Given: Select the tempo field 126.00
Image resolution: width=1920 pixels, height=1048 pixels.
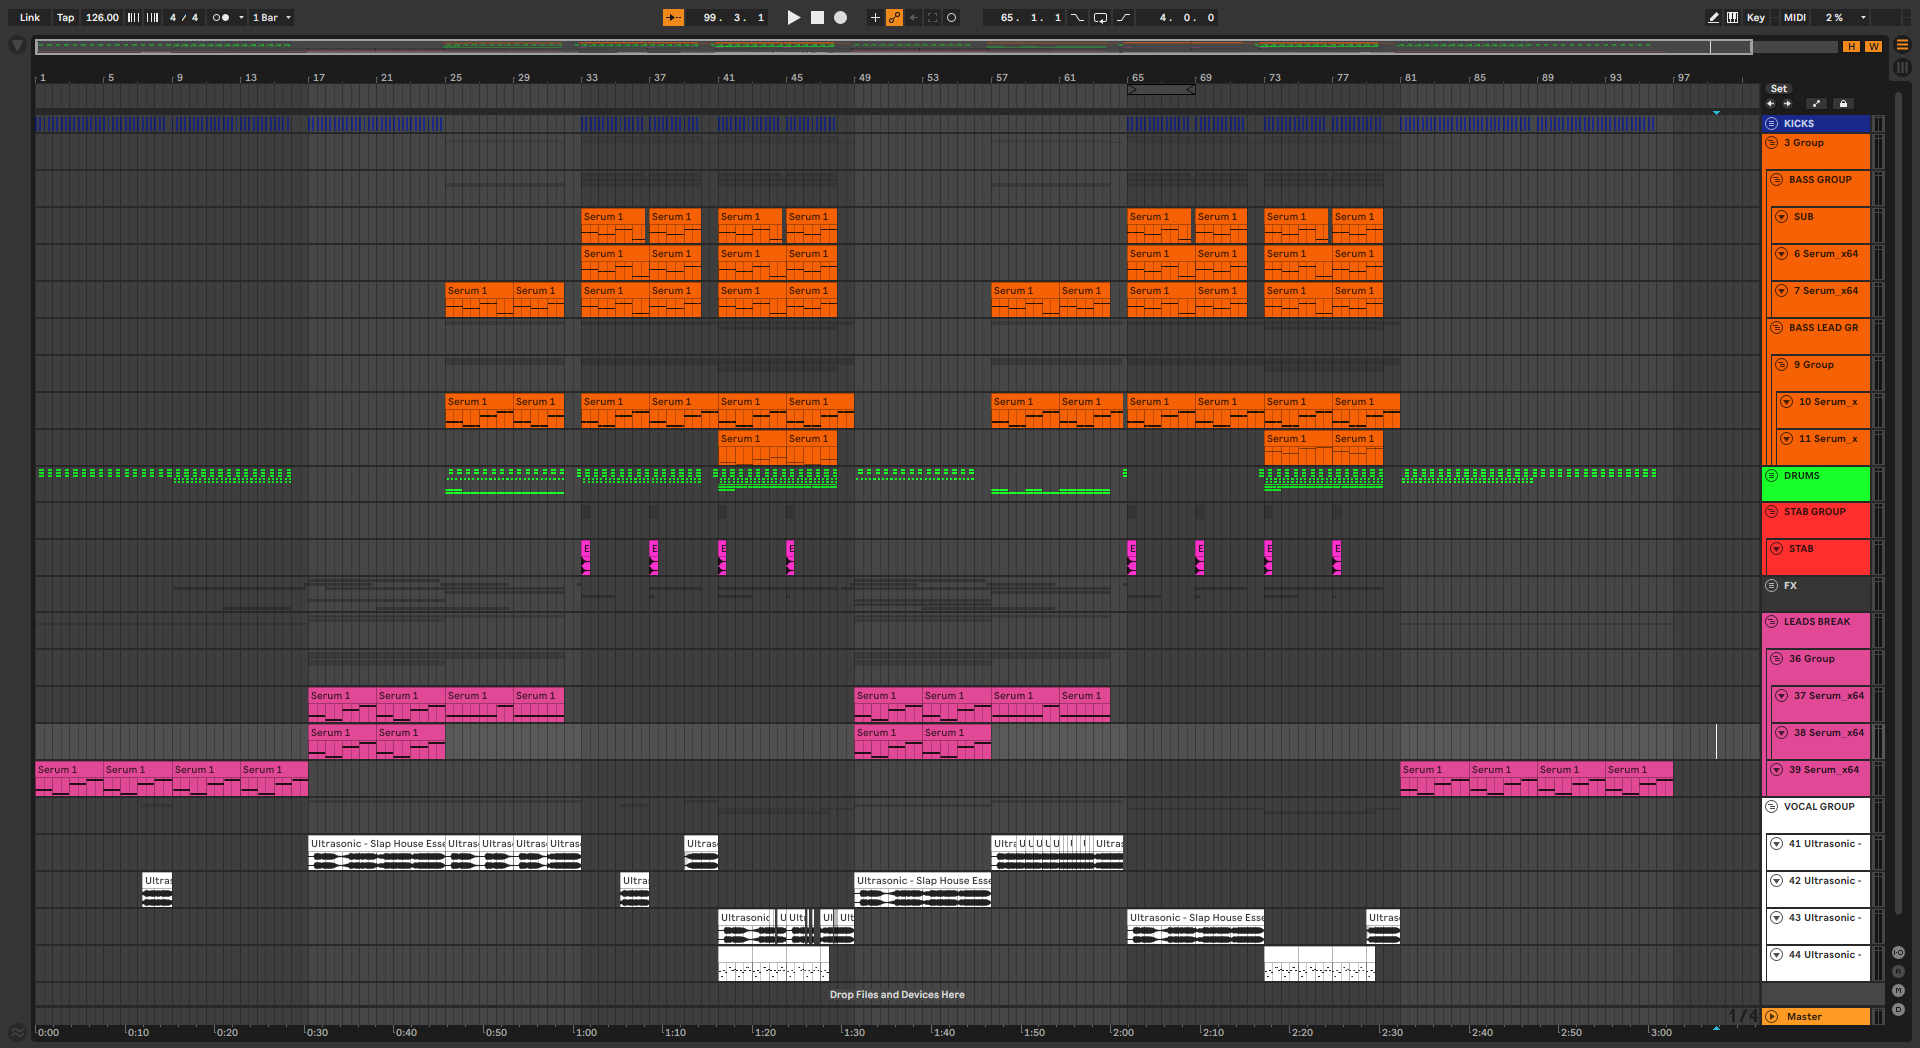Looking at the screenshot, I should pyautogui.click(x=102, y=17).
